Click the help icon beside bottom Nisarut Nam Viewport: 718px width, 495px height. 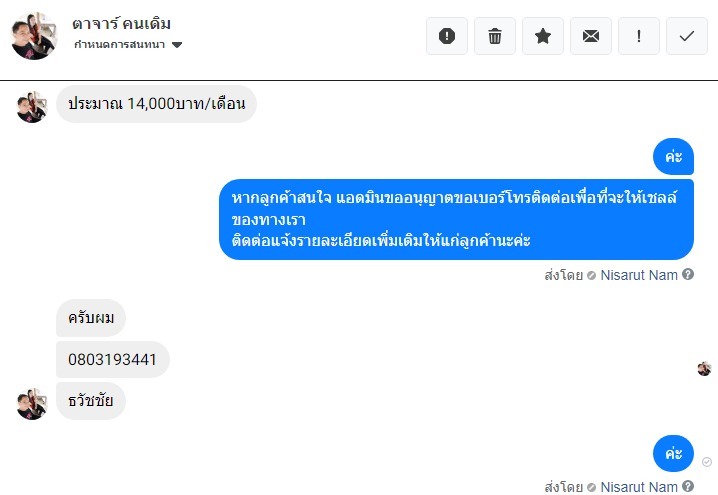[688, 486]
